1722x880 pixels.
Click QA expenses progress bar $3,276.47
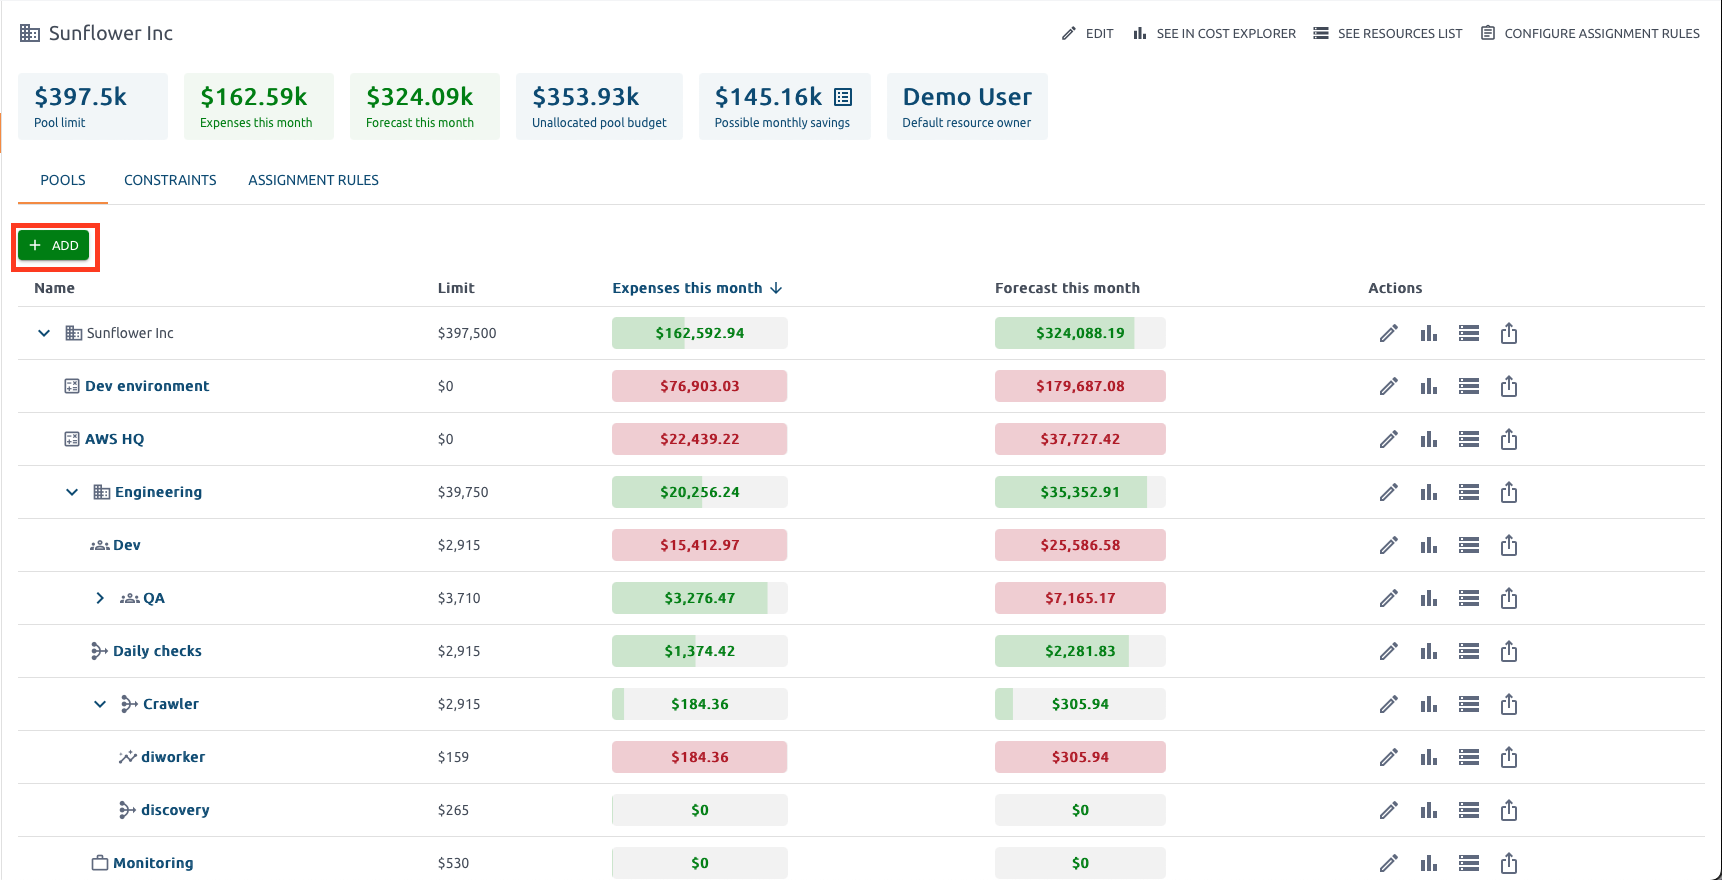pyautogui.click(x=700, y=598)
